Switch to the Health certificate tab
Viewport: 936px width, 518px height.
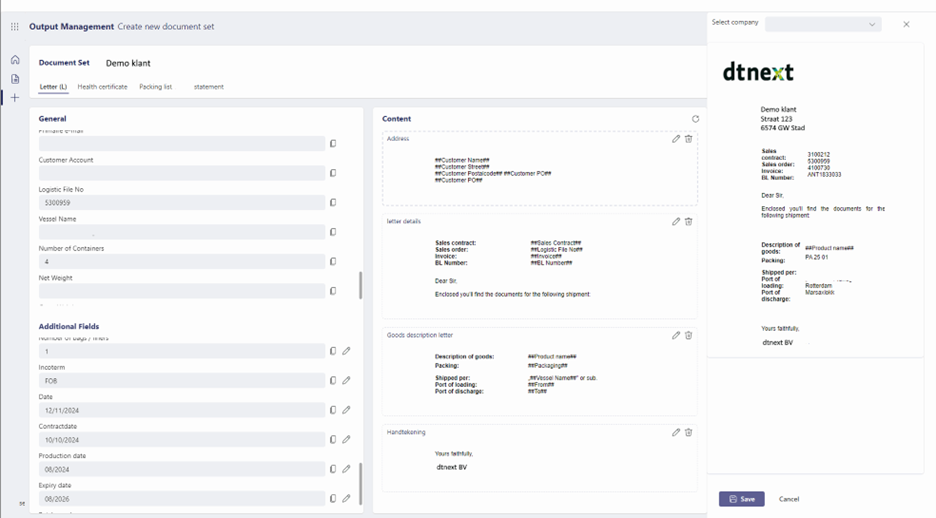[x=102, y=87]
